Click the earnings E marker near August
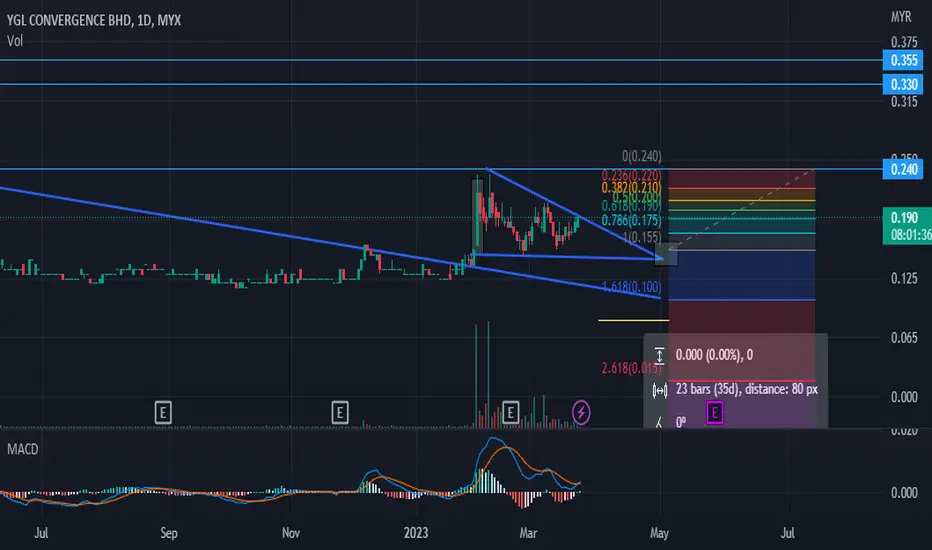 [163, 412]
